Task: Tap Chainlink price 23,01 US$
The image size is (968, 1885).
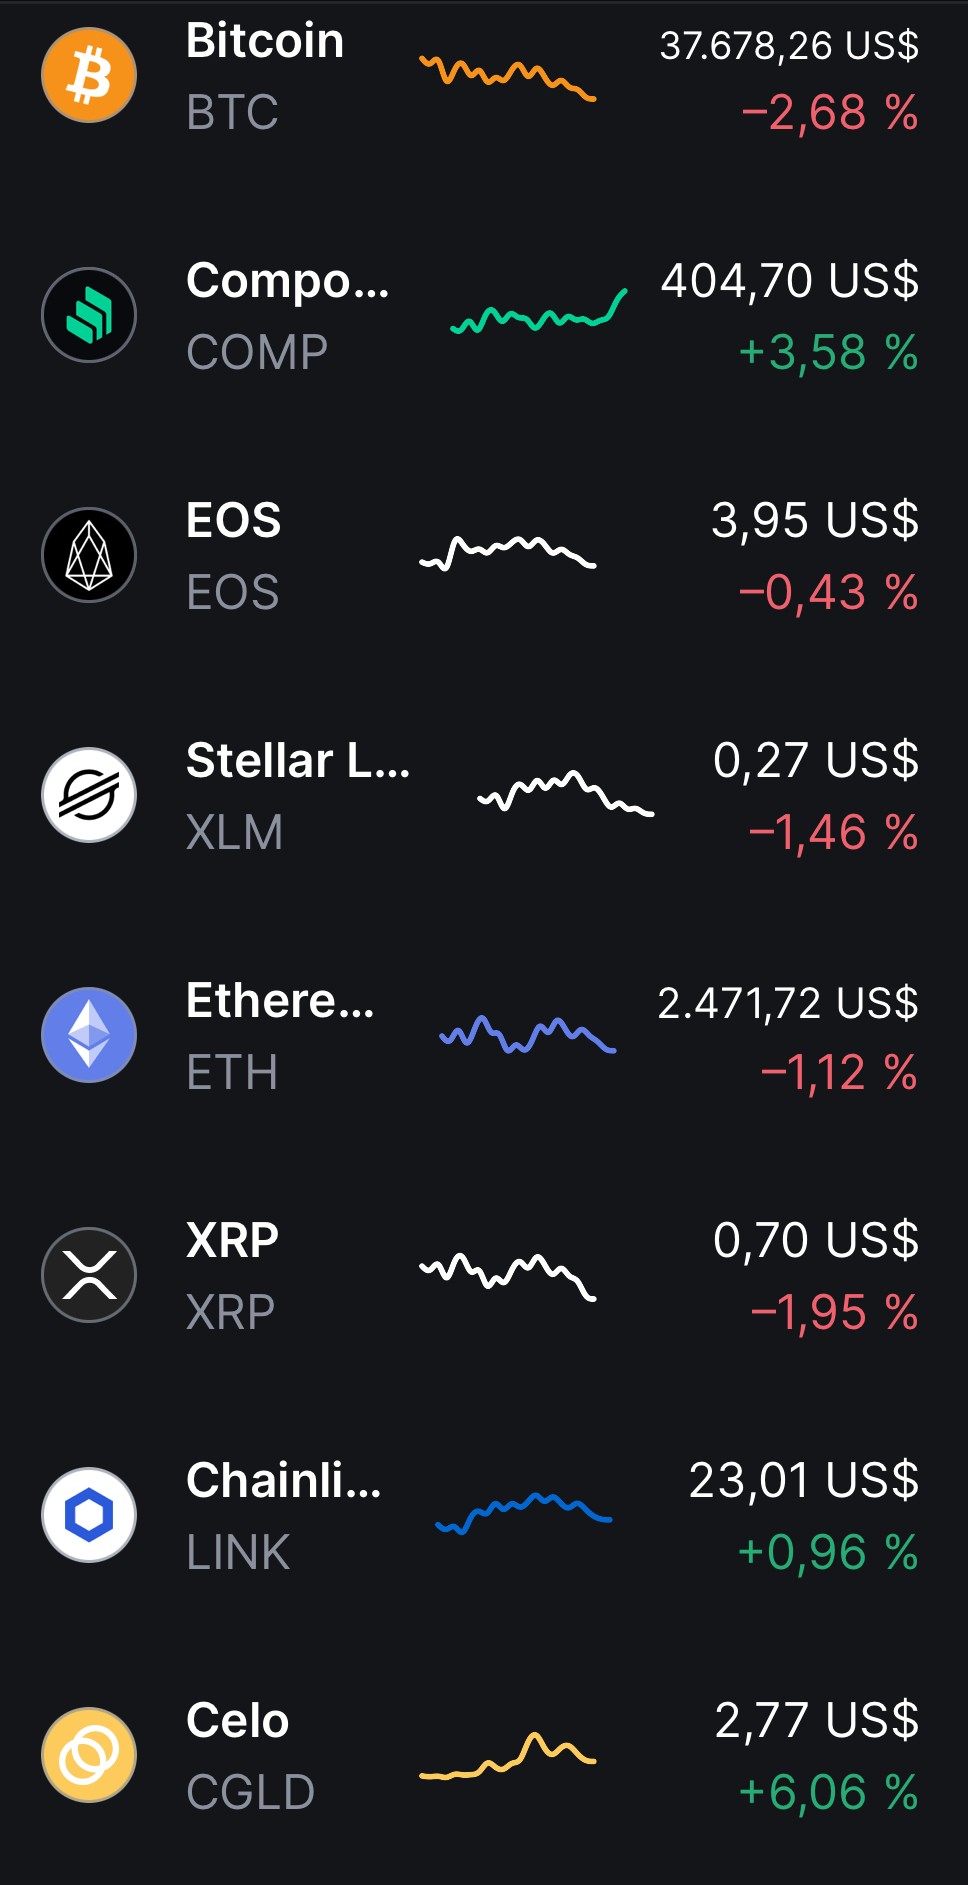Action: click(x=804, y=1480)
